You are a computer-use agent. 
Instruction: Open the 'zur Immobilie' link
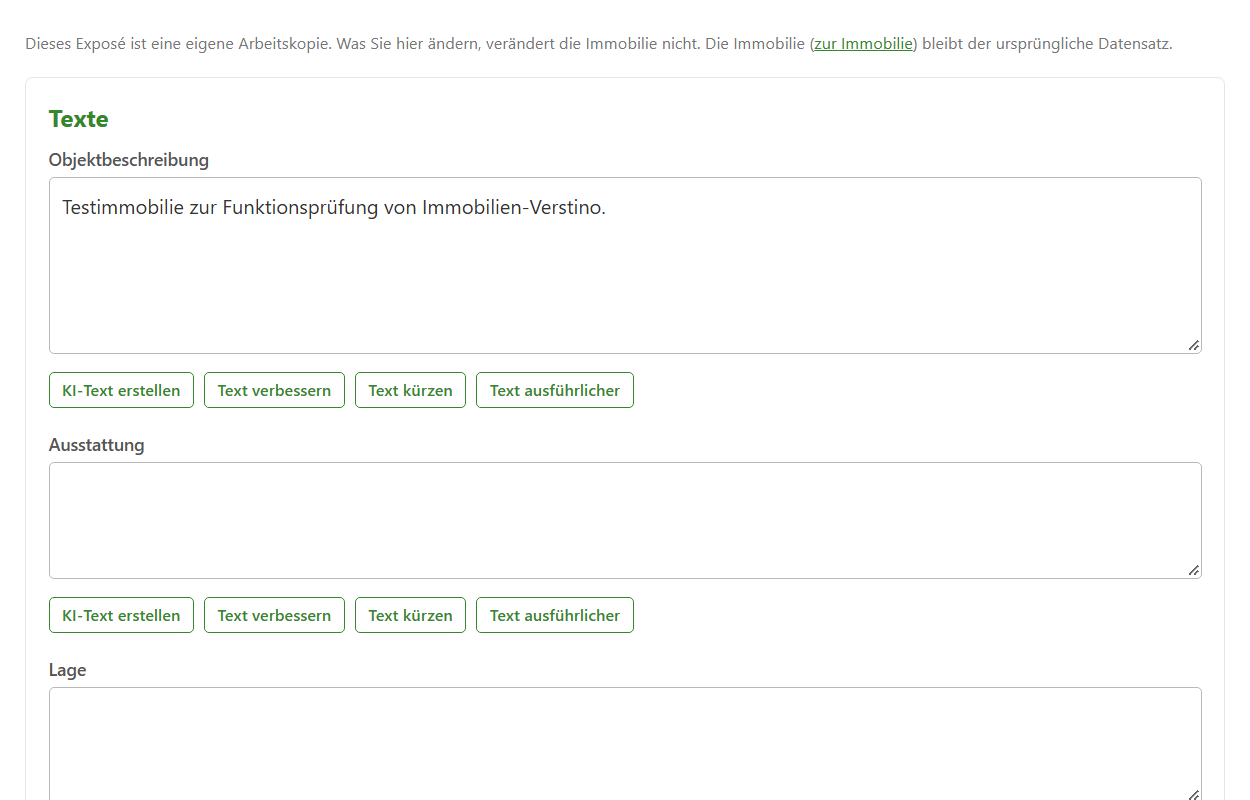[863, 44]
